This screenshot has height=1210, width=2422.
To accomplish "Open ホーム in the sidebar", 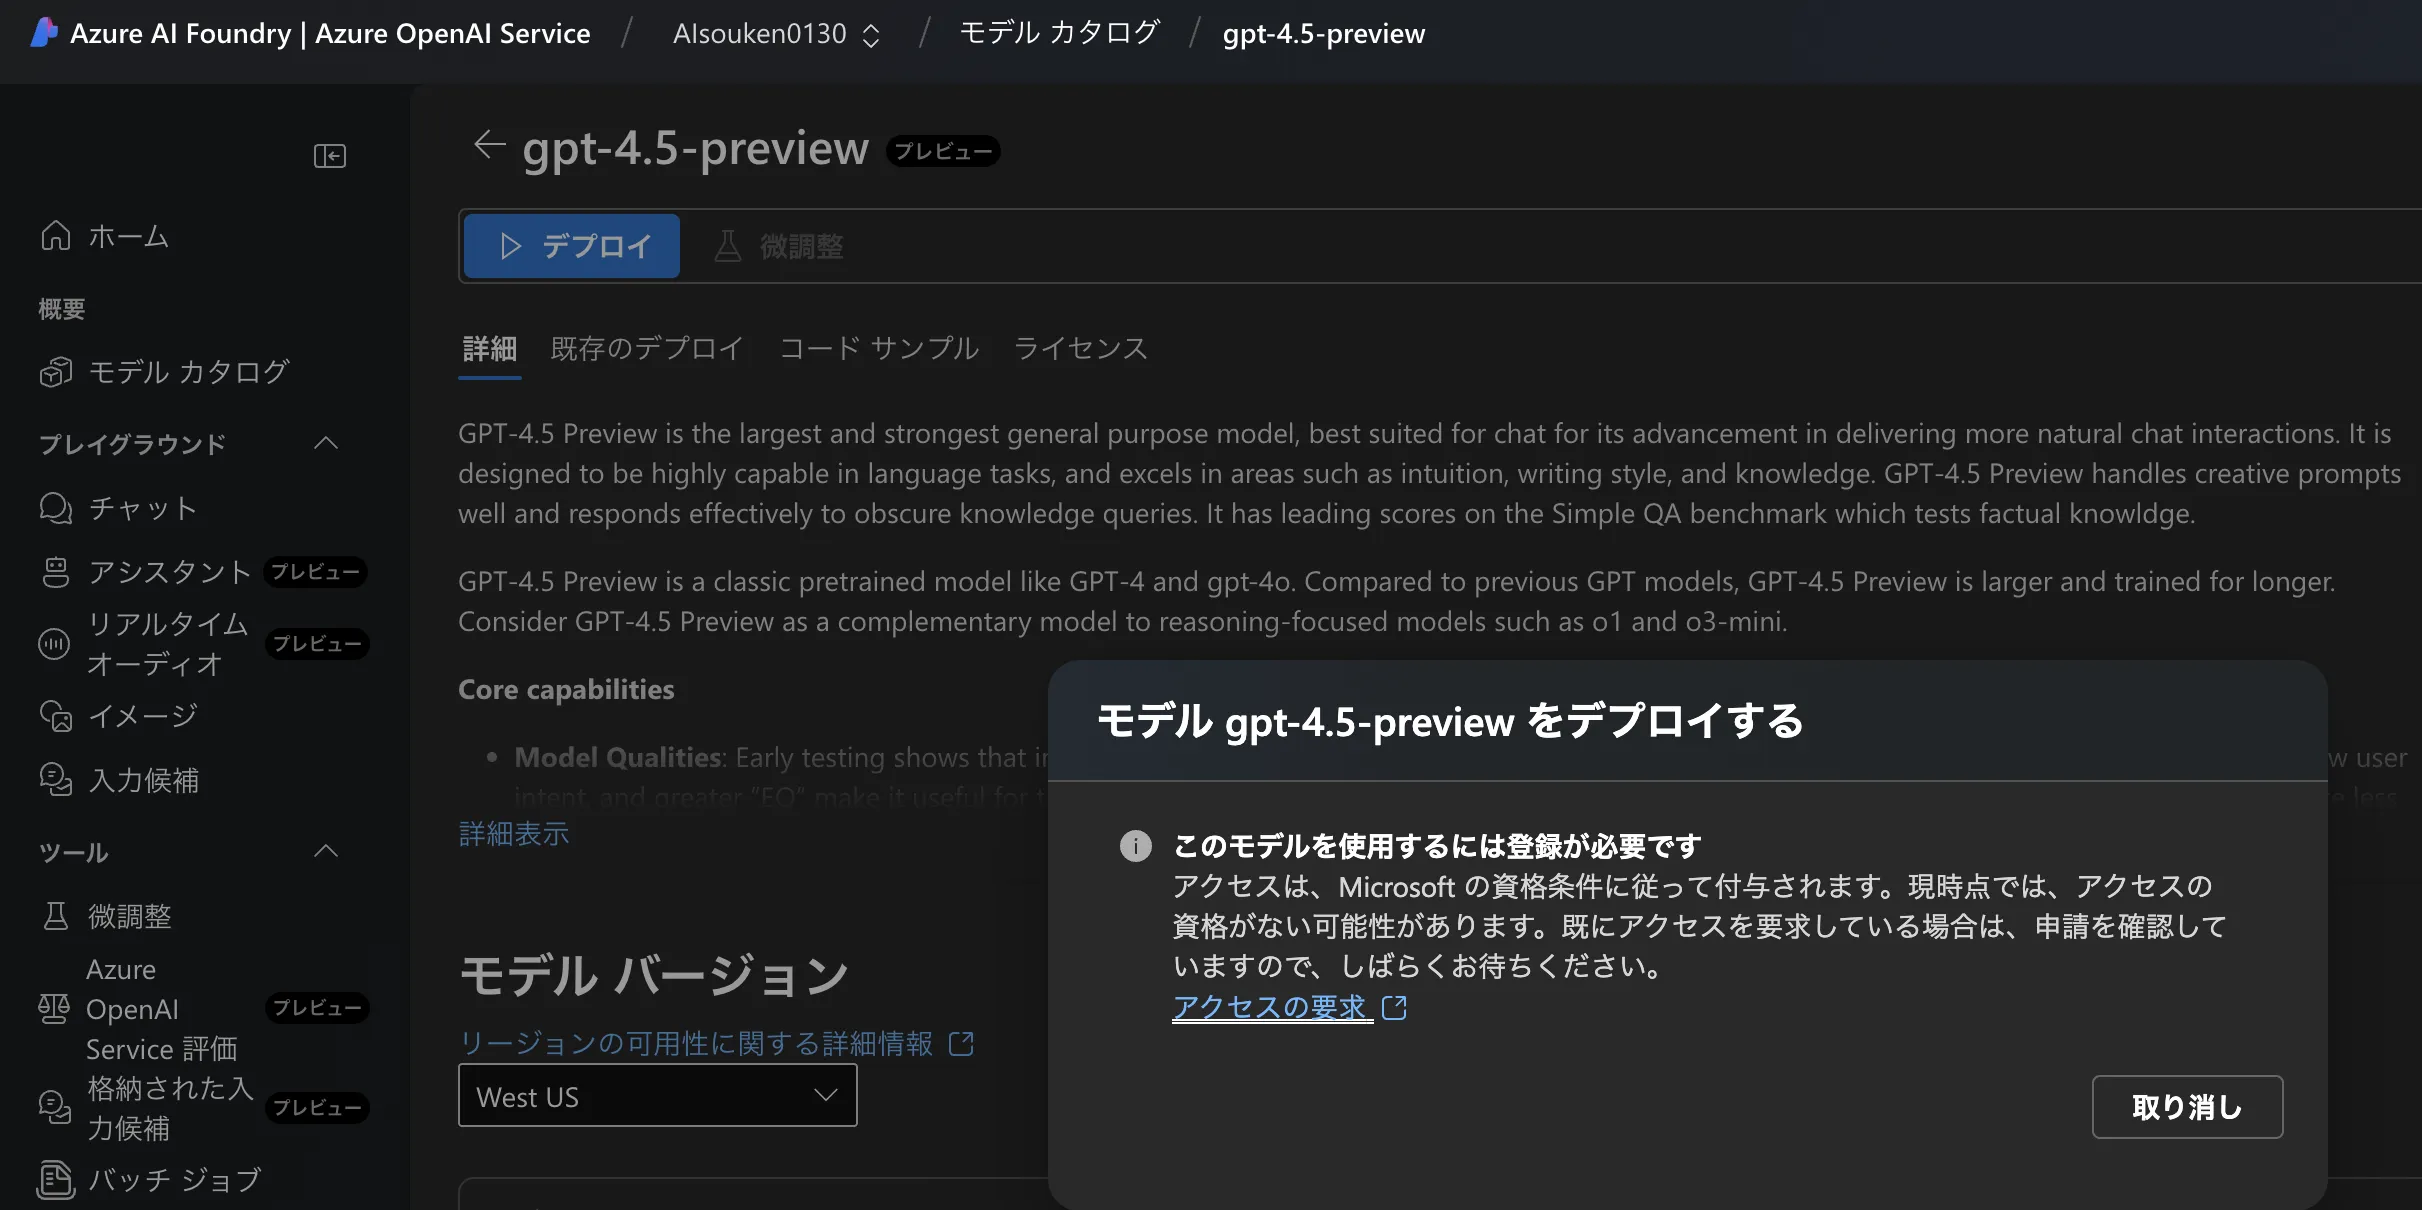I will point(129,236).
